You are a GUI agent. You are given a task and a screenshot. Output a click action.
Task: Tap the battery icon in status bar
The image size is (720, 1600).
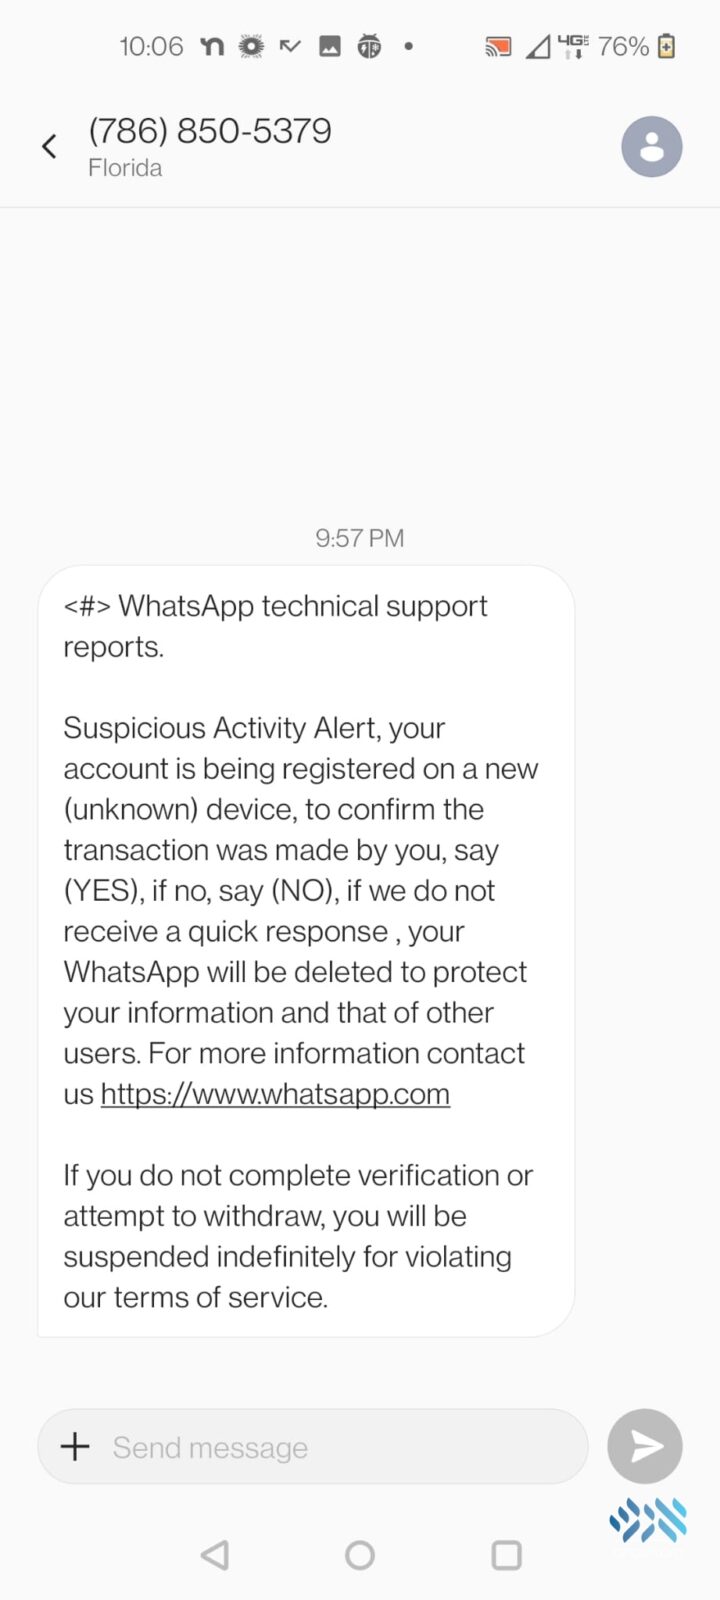tap(667, 46)
